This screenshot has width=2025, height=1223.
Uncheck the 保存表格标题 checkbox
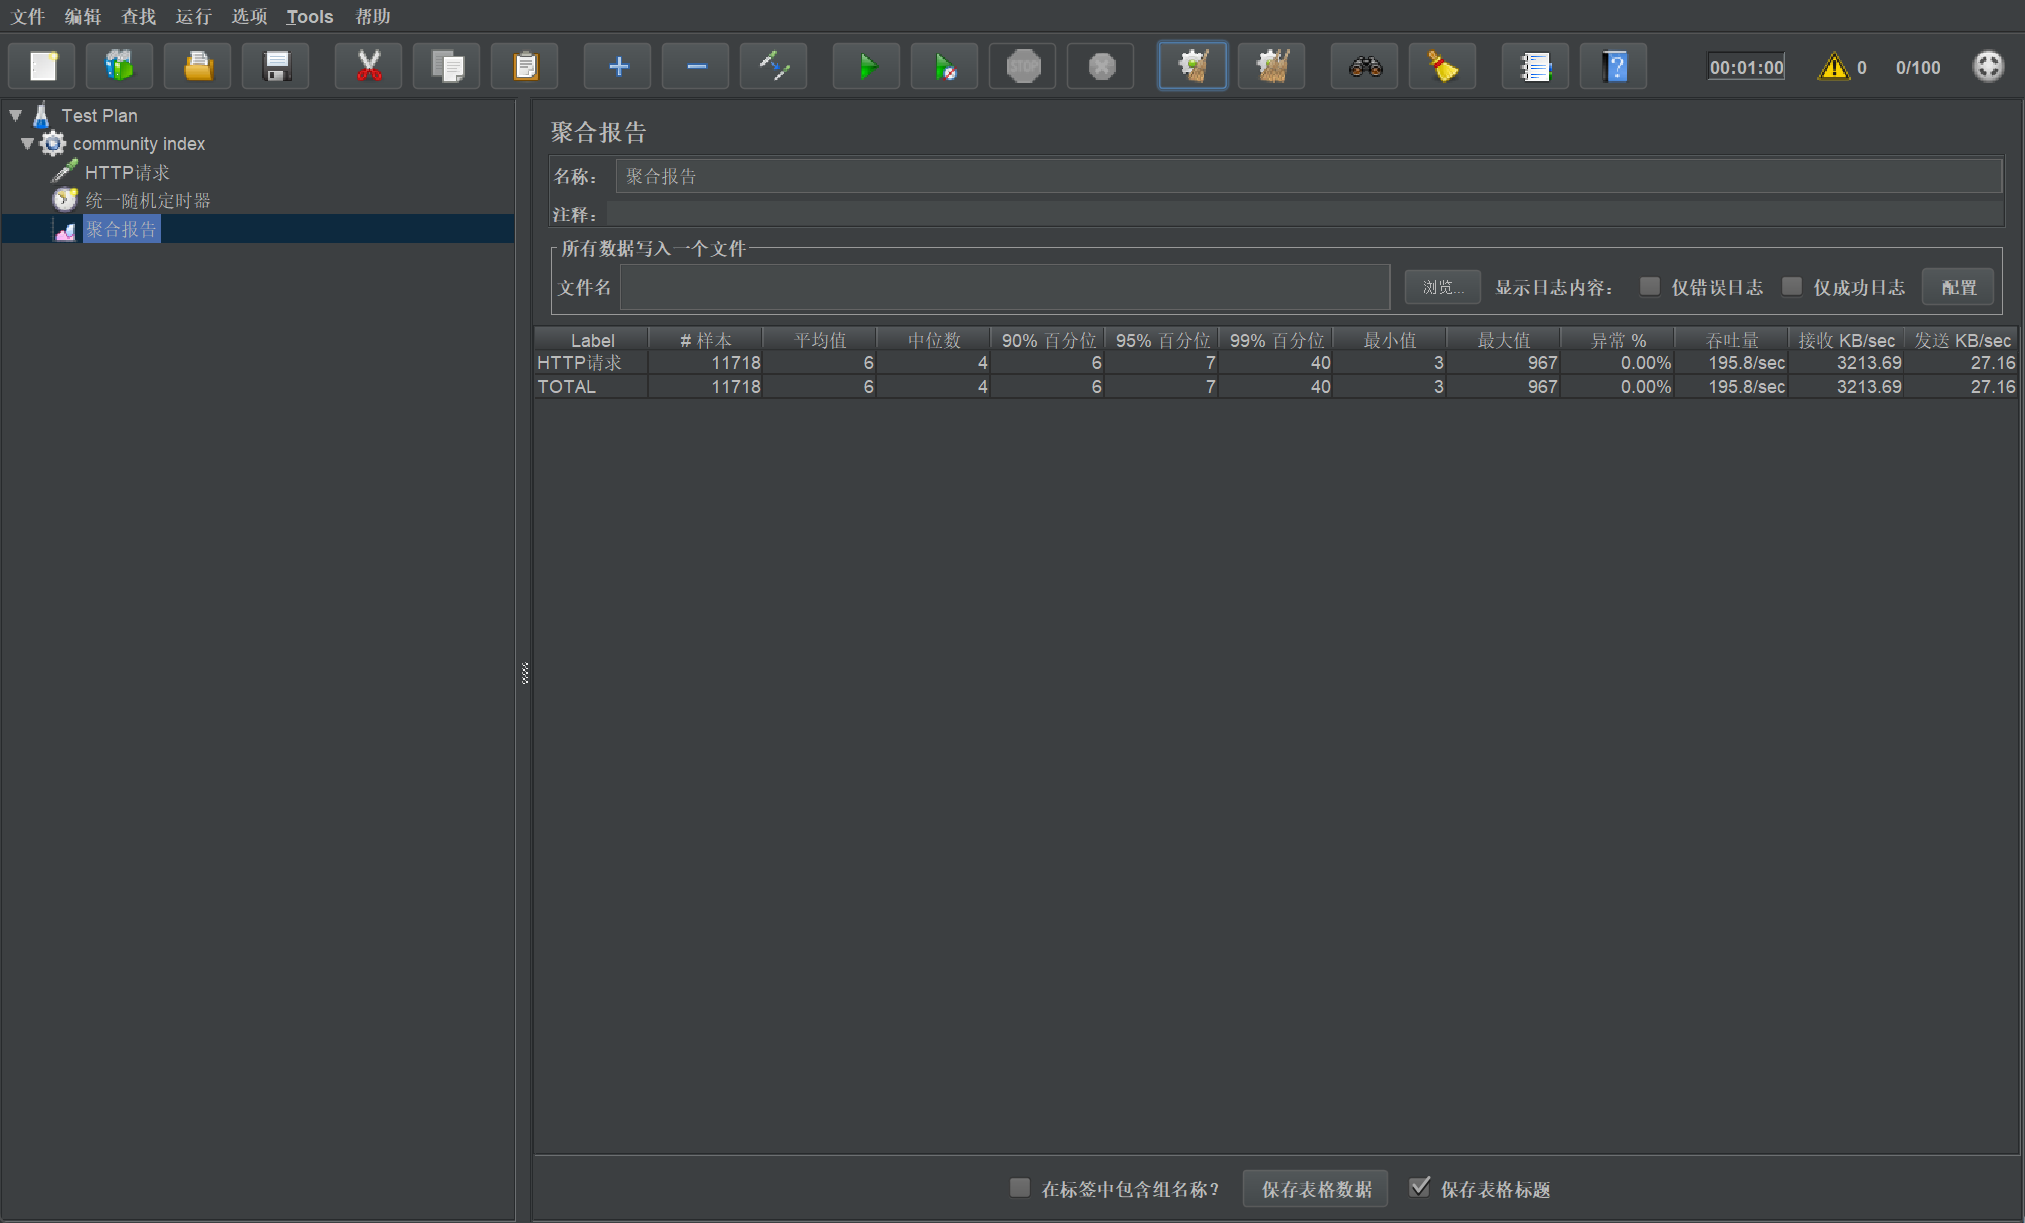1419,1187
